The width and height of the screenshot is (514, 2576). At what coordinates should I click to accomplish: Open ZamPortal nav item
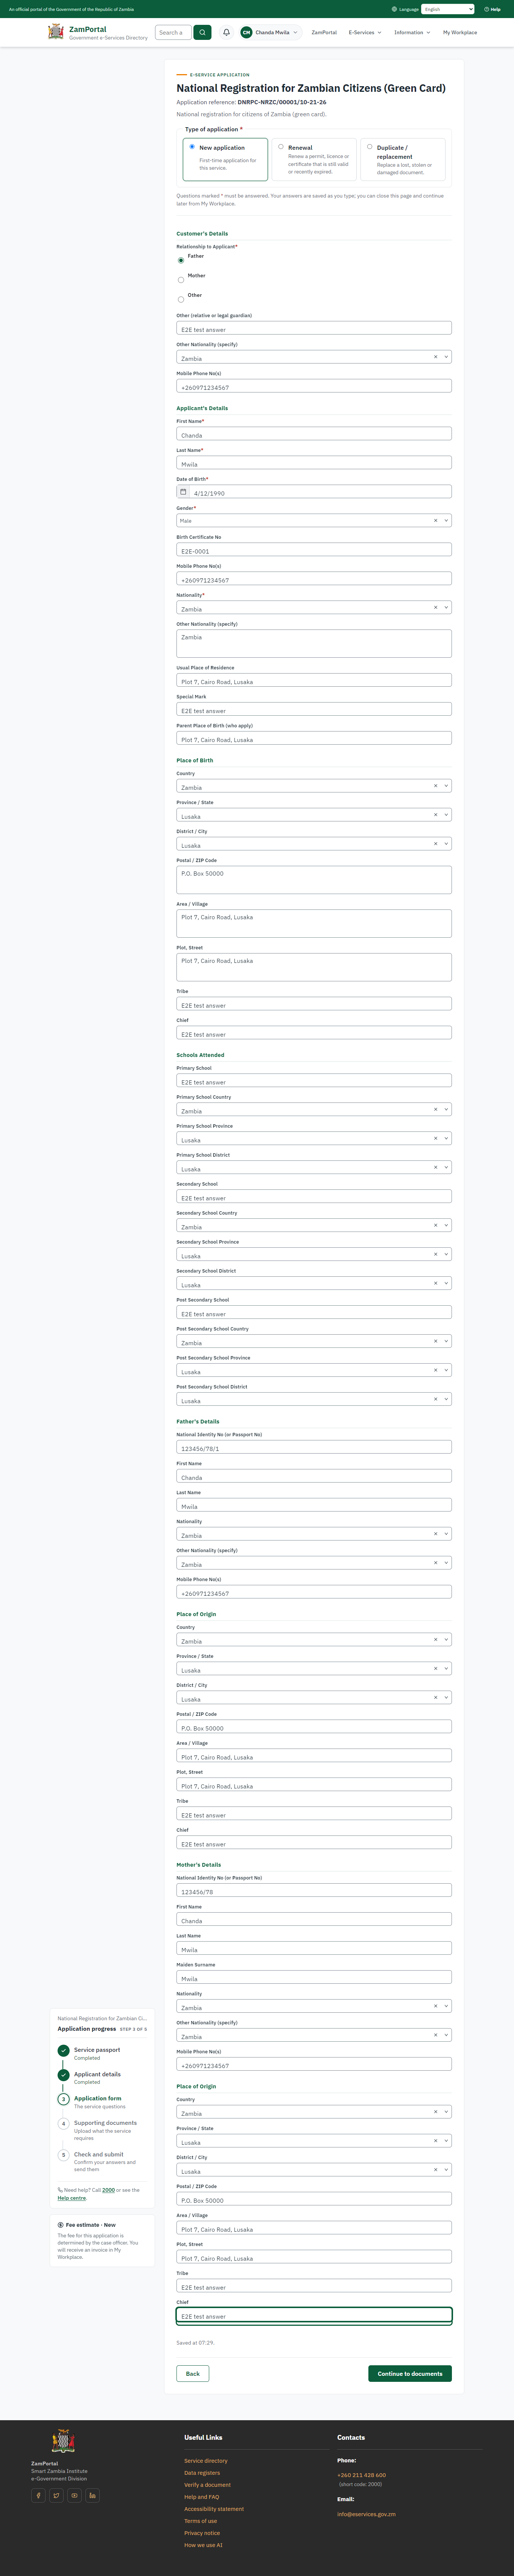click(324, 32)
